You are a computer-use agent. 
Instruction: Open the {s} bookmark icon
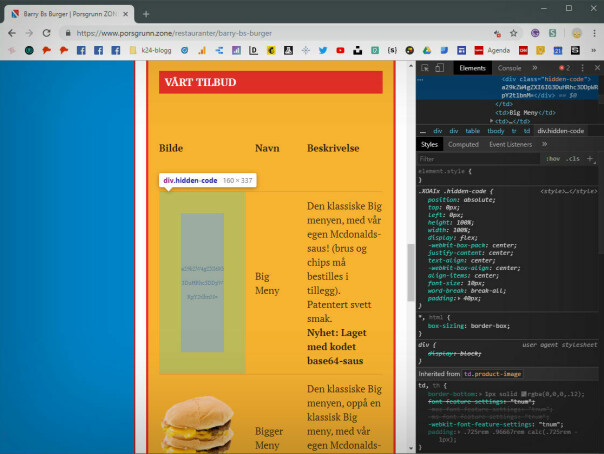[392, 50]
